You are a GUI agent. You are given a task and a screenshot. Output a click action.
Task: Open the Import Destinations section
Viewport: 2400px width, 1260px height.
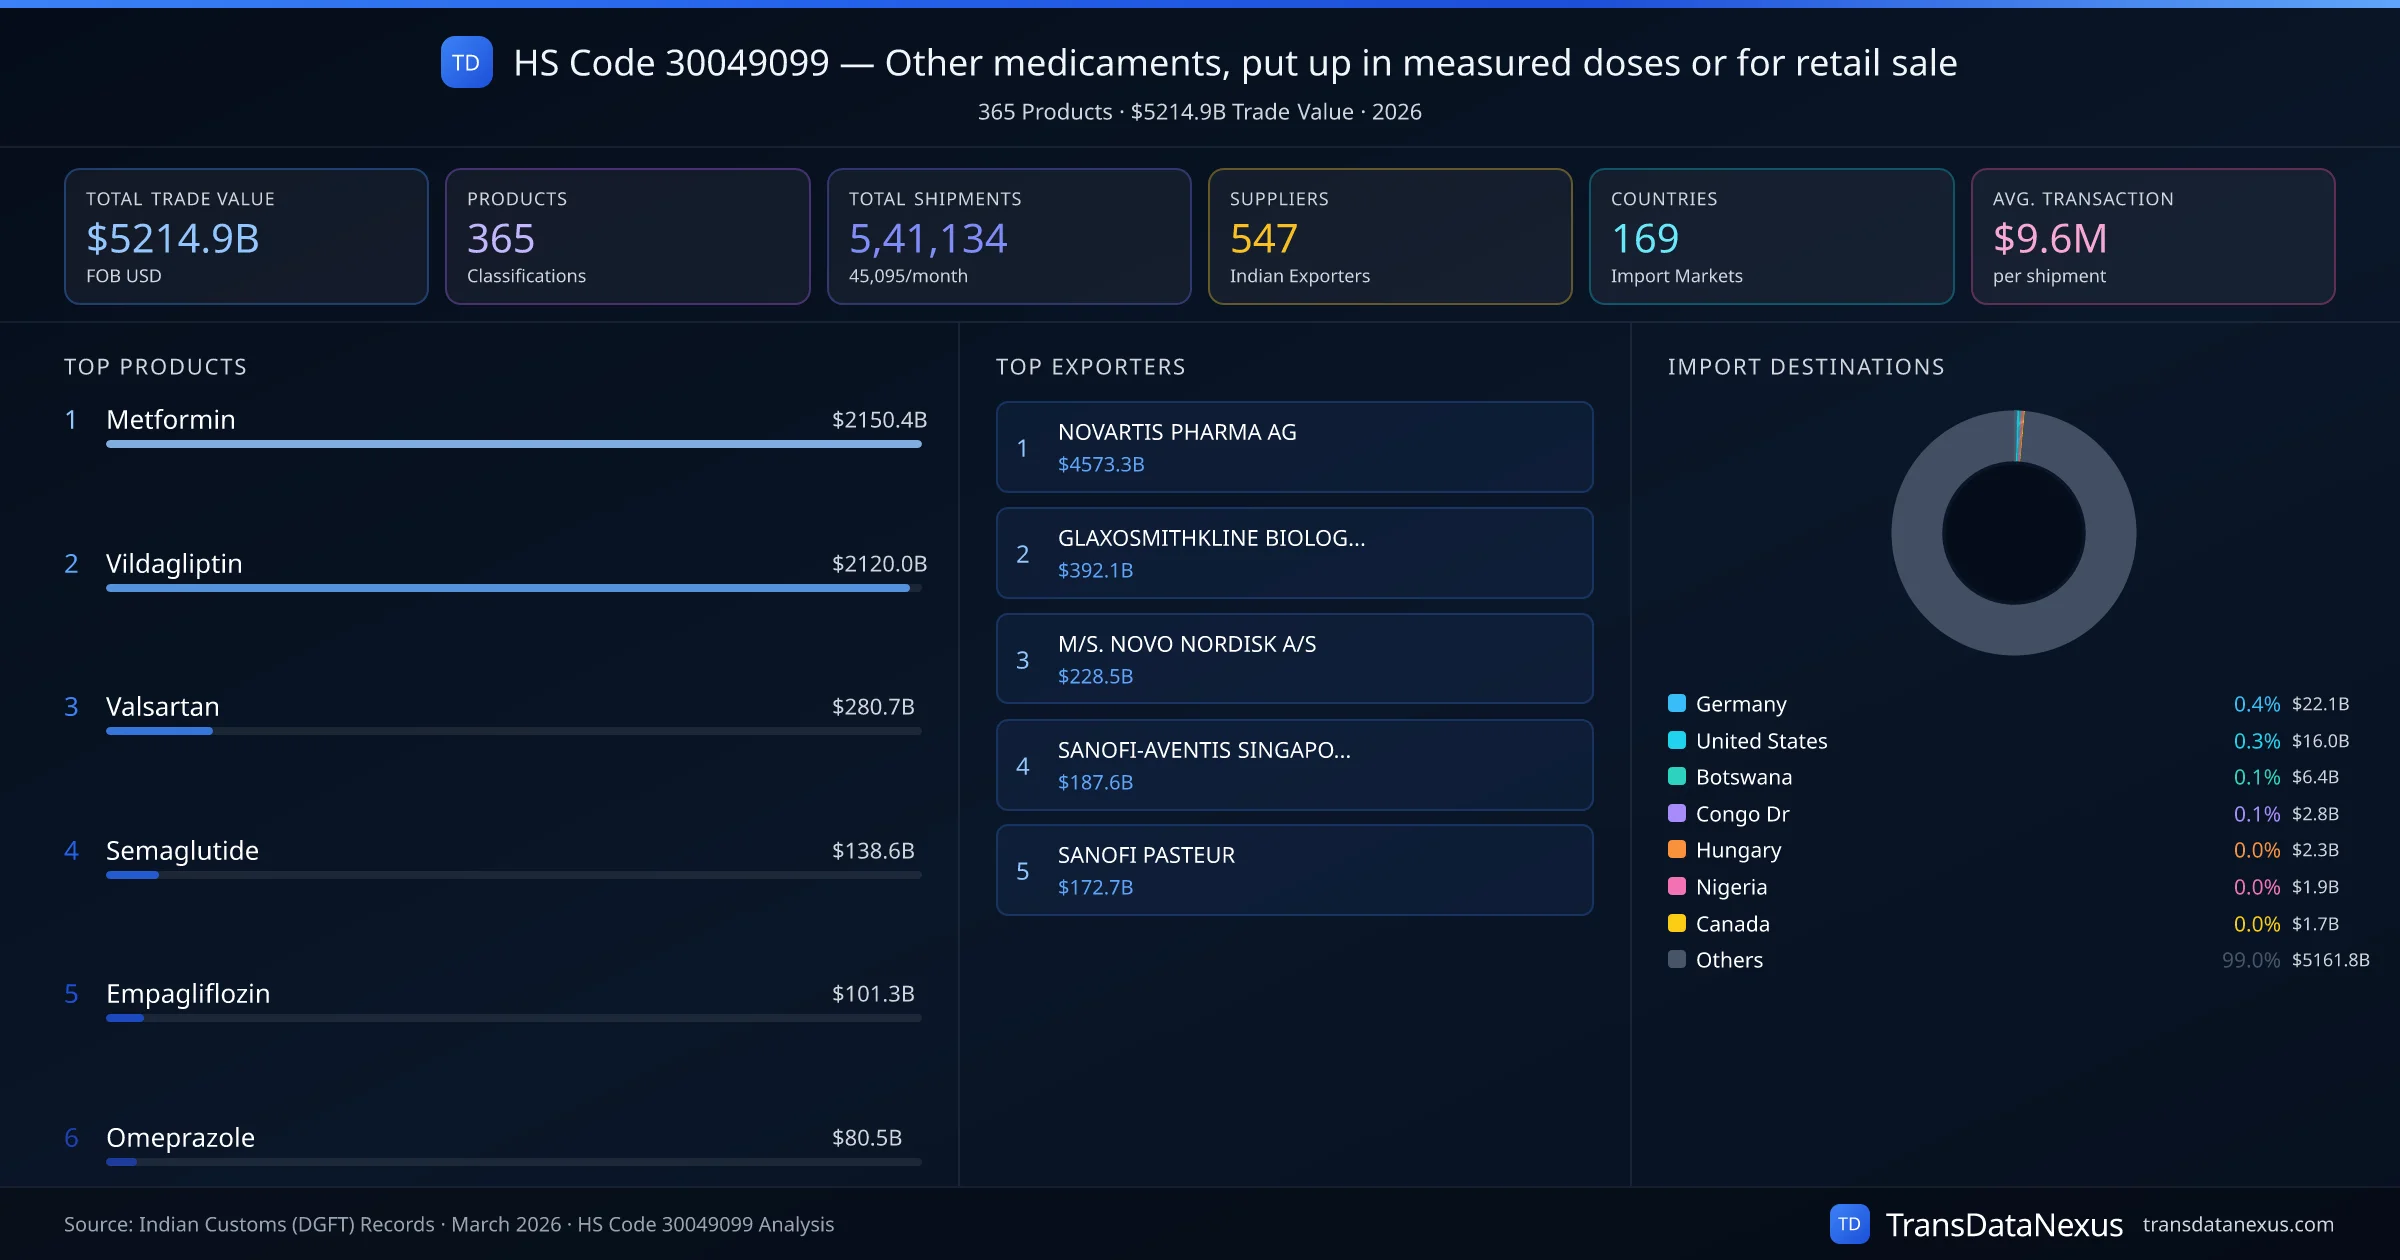click(x=1806, y=367)
